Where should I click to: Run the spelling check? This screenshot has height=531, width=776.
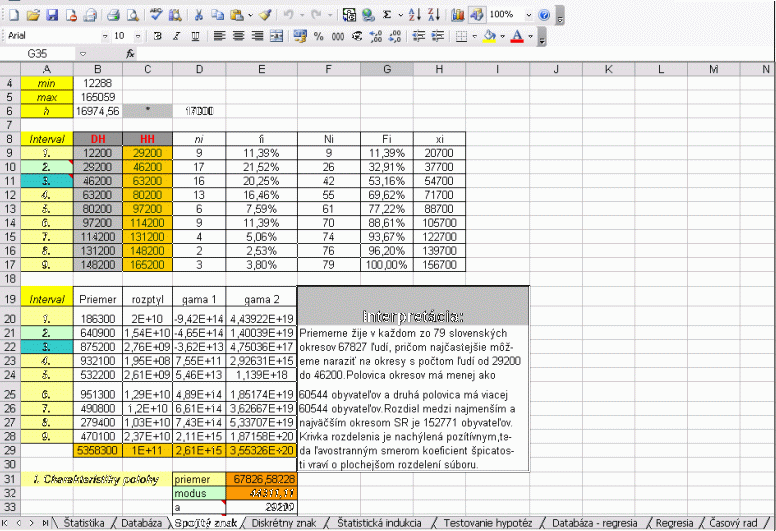point(156,15)
